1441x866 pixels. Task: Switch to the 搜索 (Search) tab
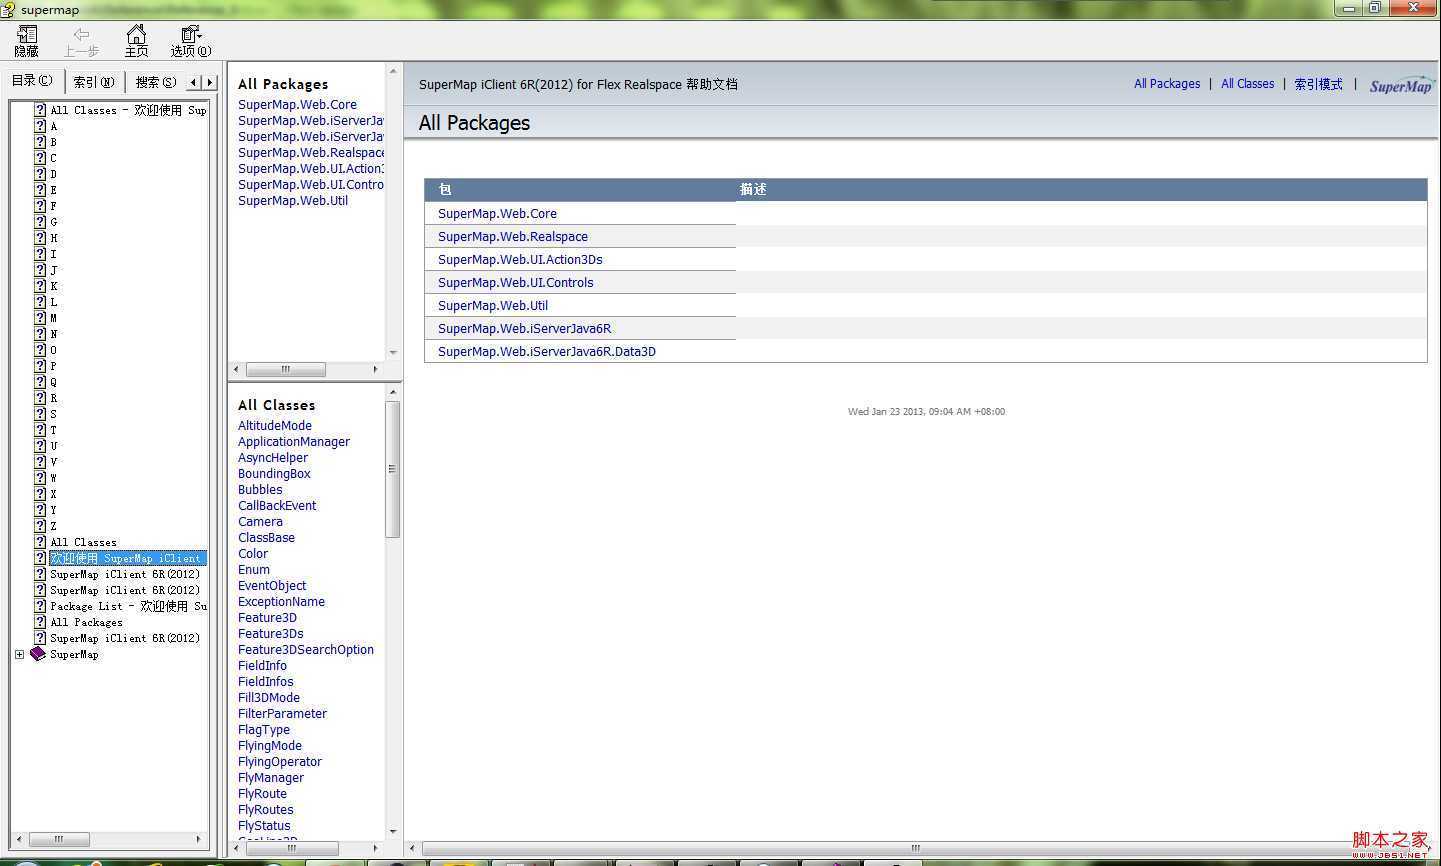click(156, 82)
